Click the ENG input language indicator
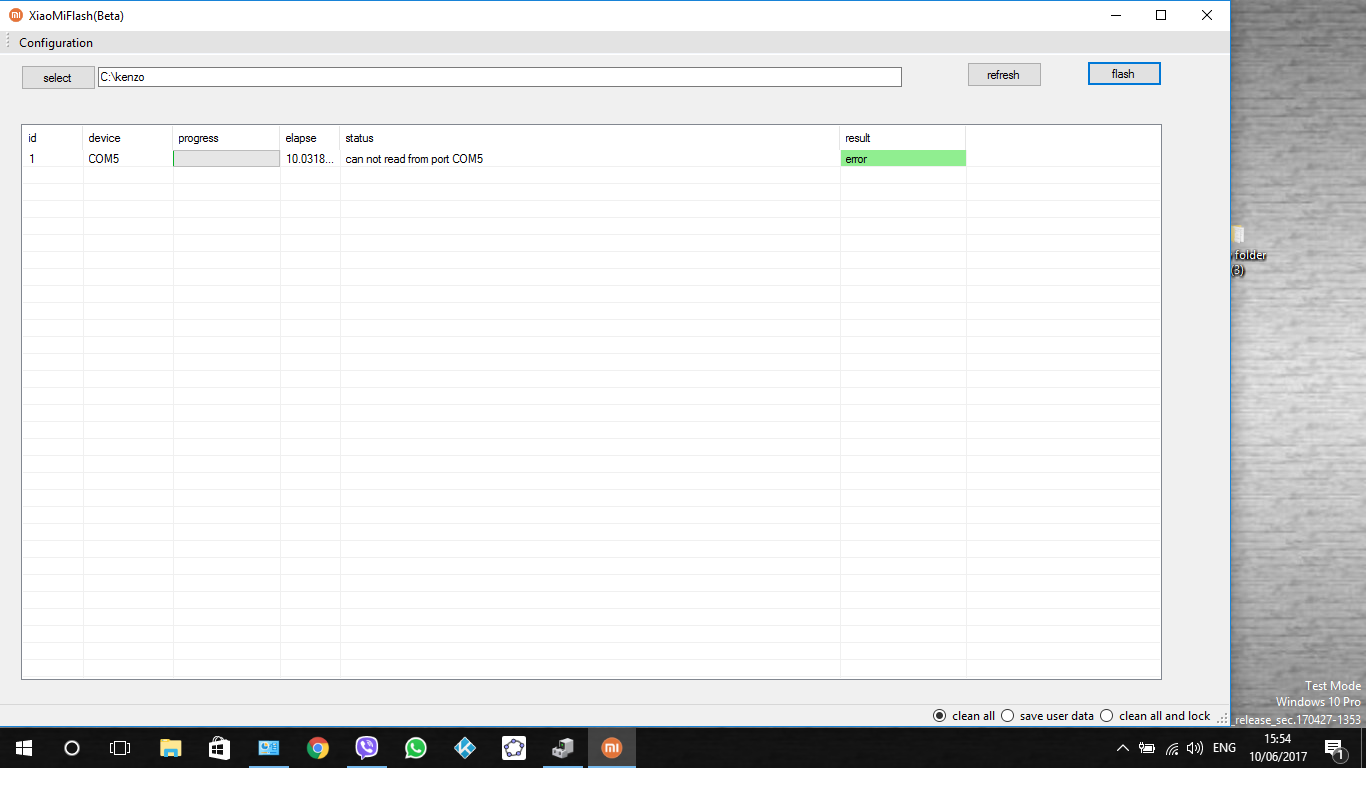 [1224, 748]
